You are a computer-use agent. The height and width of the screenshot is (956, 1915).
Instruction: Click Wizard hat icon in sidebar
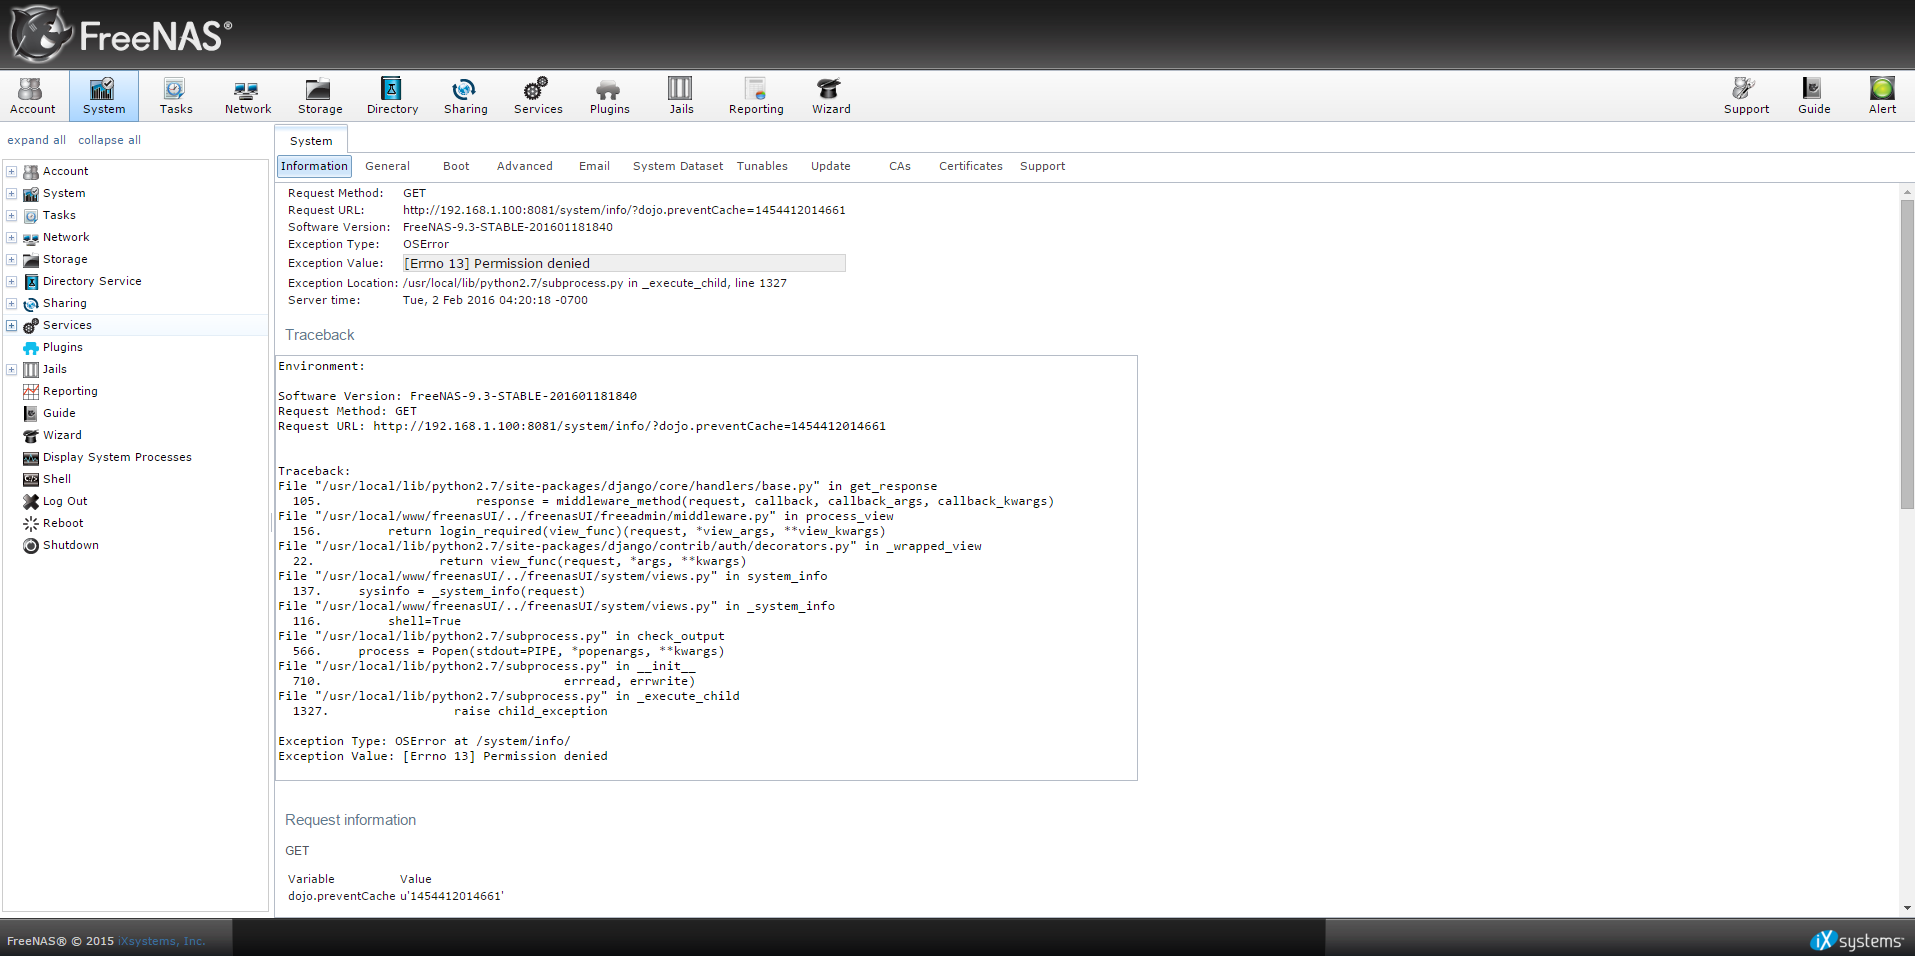tap(31, 435)
